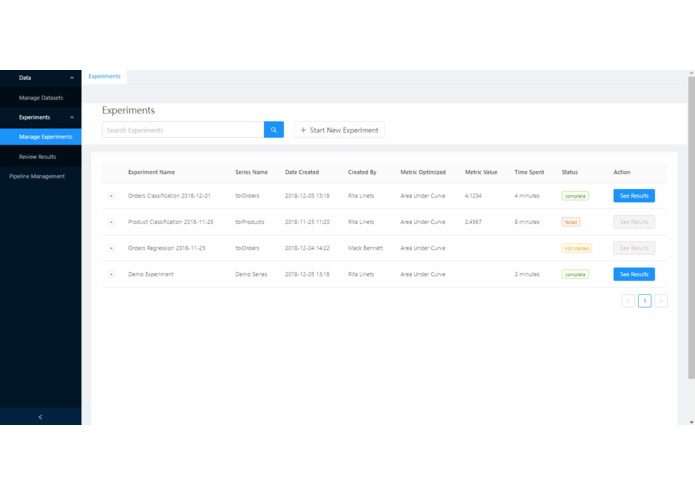Screen dimensions: 695x494
Task: Click the Time Spent column header
Action: (x=529, y=172)
